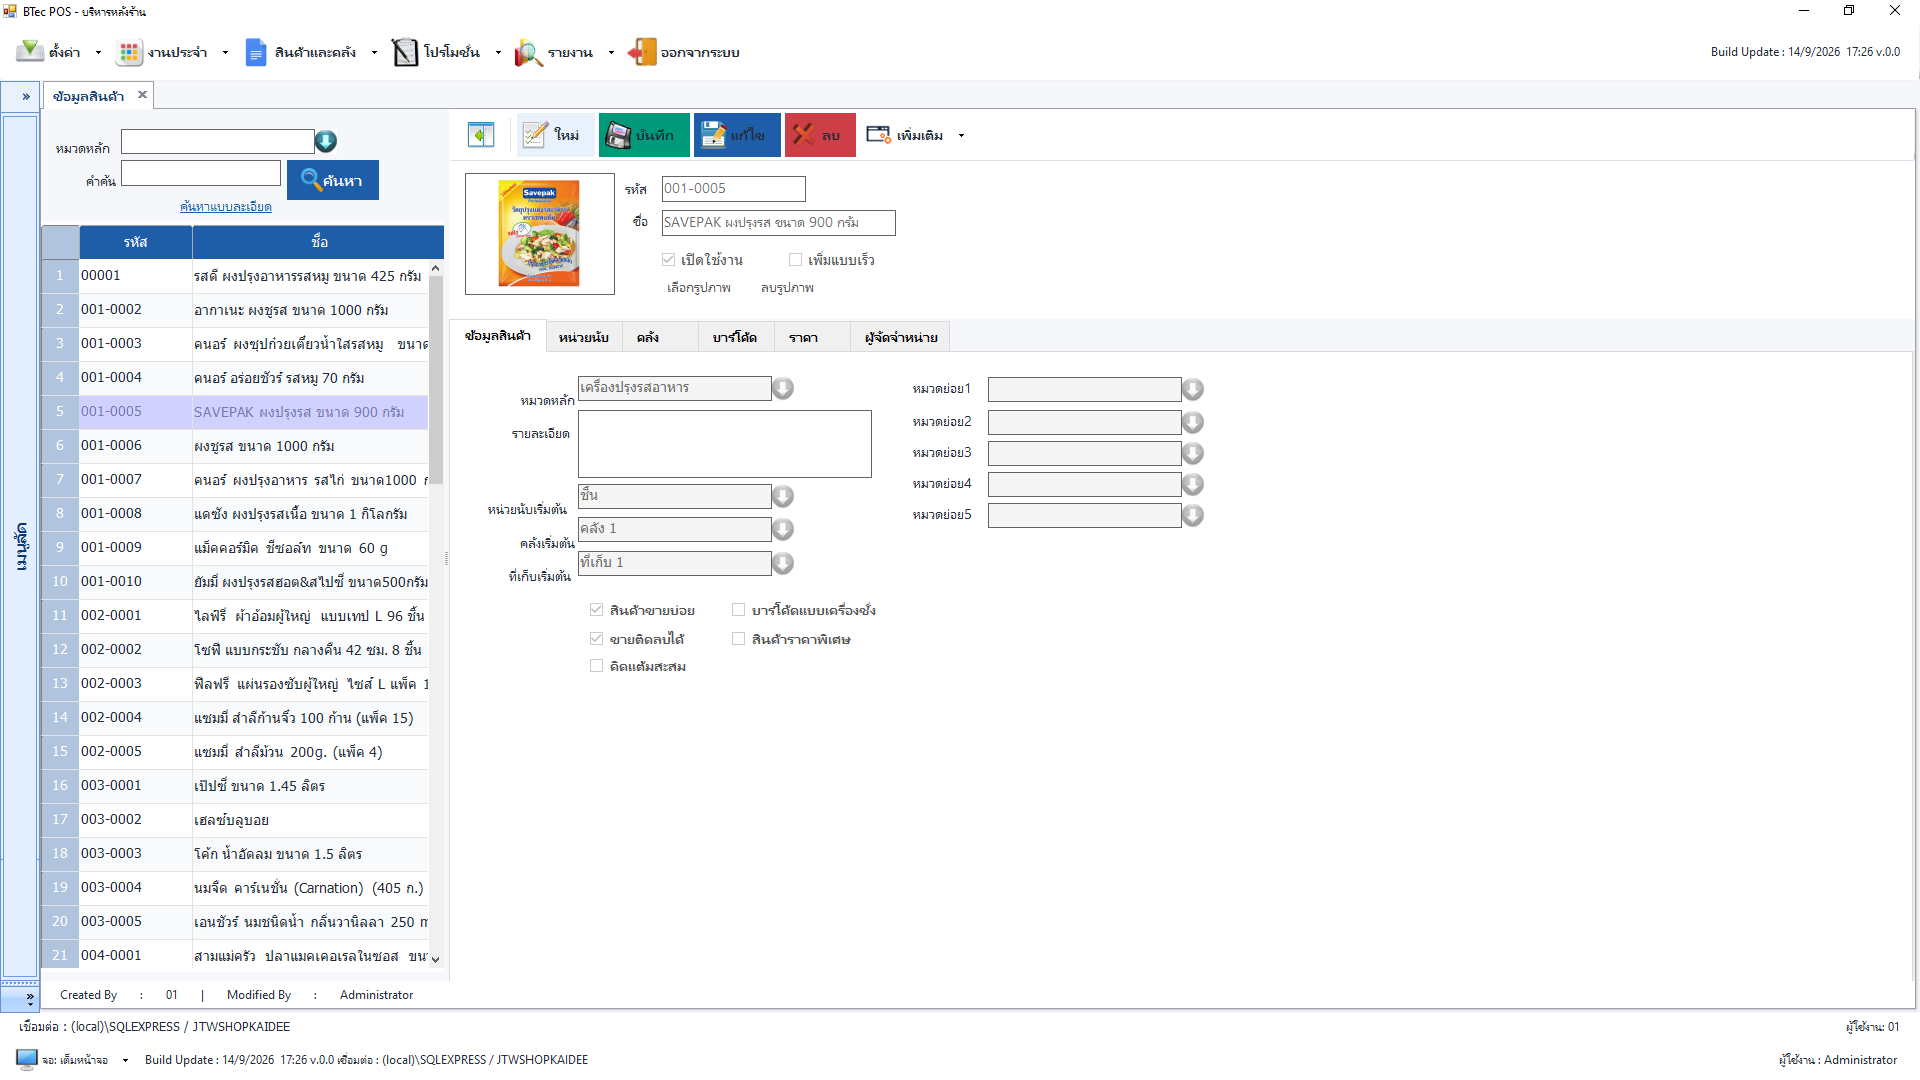Click the ออกจากระบบ logout icon

point(641,52)
